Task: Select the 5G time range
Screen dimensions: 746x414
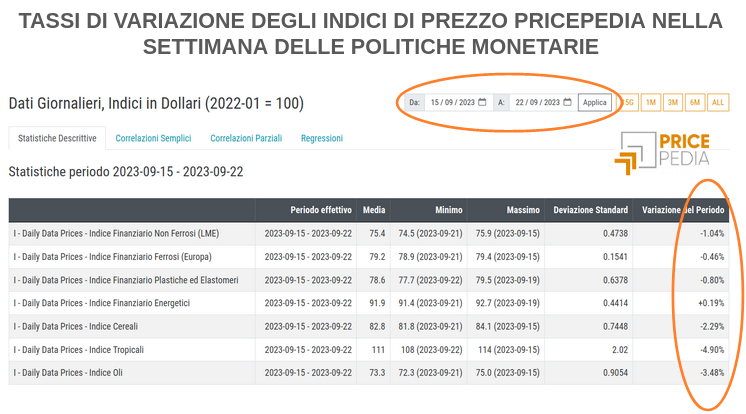Action: point(629,102)
